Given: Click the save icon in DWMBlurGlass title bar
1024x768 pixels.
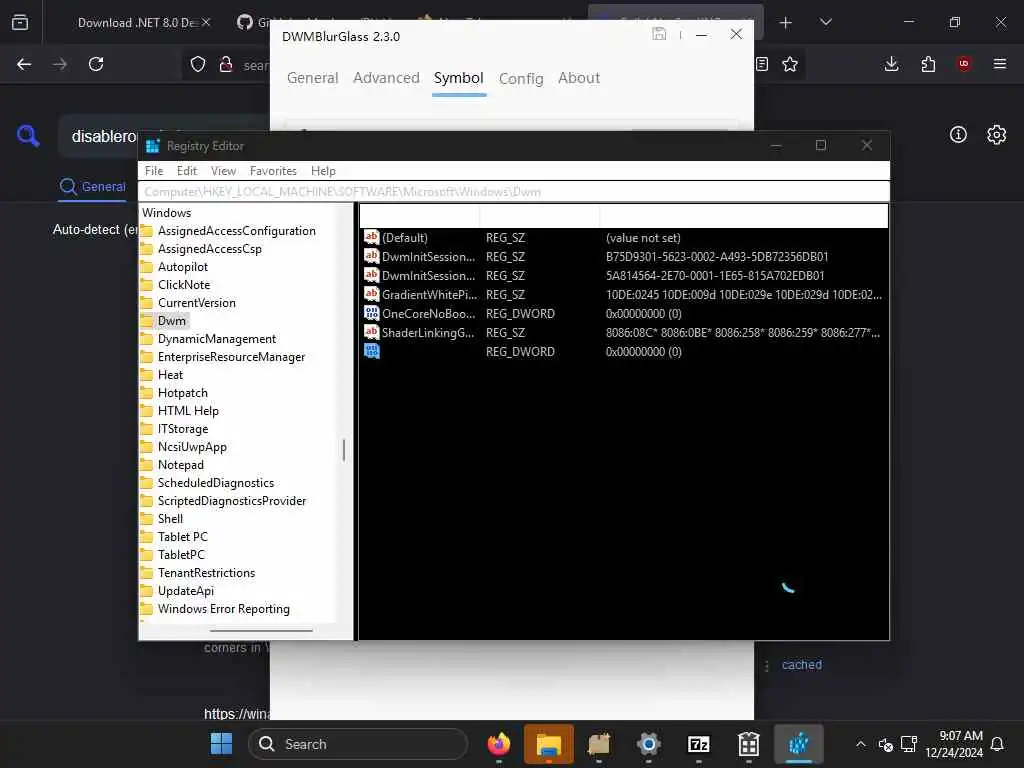Looking at the screenshot, I should [659, 34].
